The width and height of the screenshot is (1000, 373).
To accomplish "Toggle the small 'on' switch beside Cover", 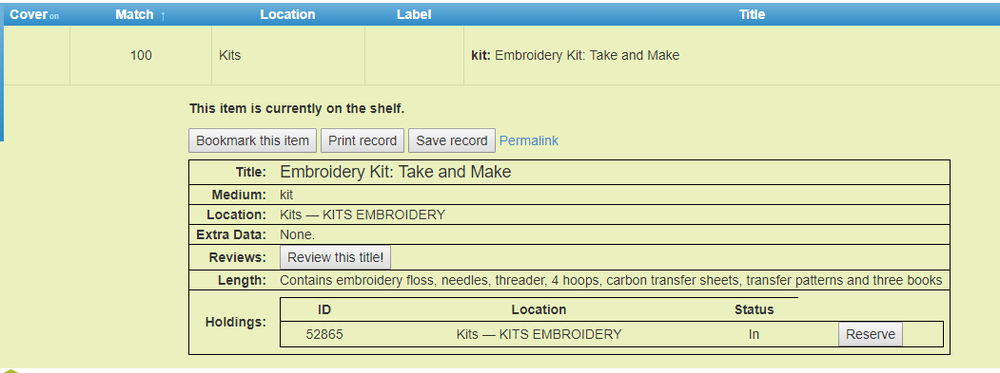I will point(54,17).
